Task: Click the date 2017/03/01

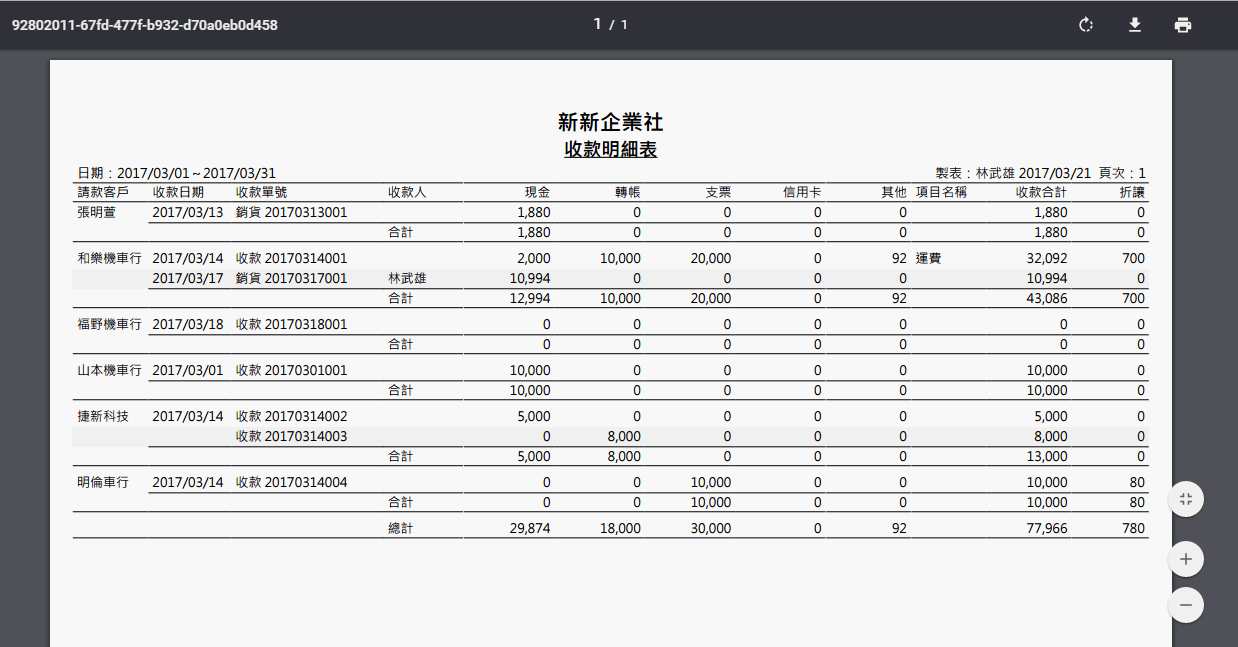Action: click(188, 370)
